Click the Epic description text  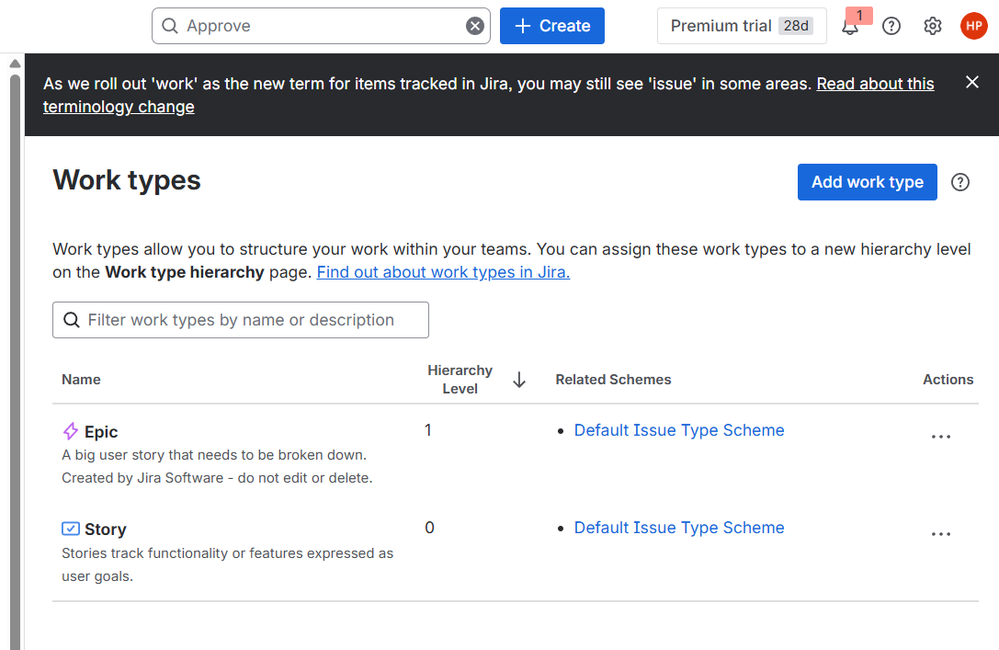pos(217,466)
